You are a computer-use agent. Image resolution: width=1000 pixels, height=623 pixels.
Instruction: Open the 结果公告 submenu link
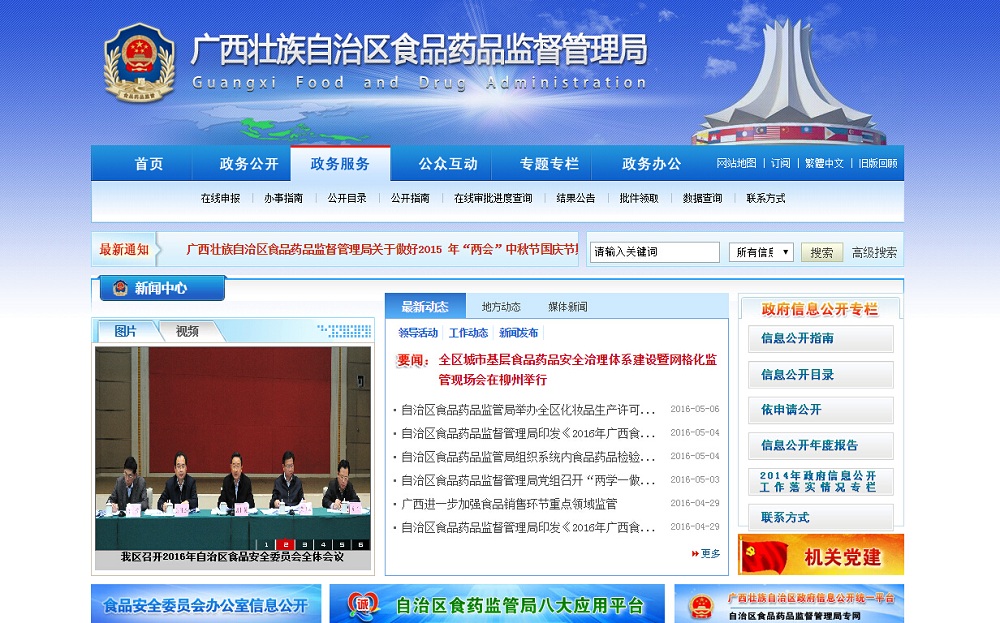point(575,198)
